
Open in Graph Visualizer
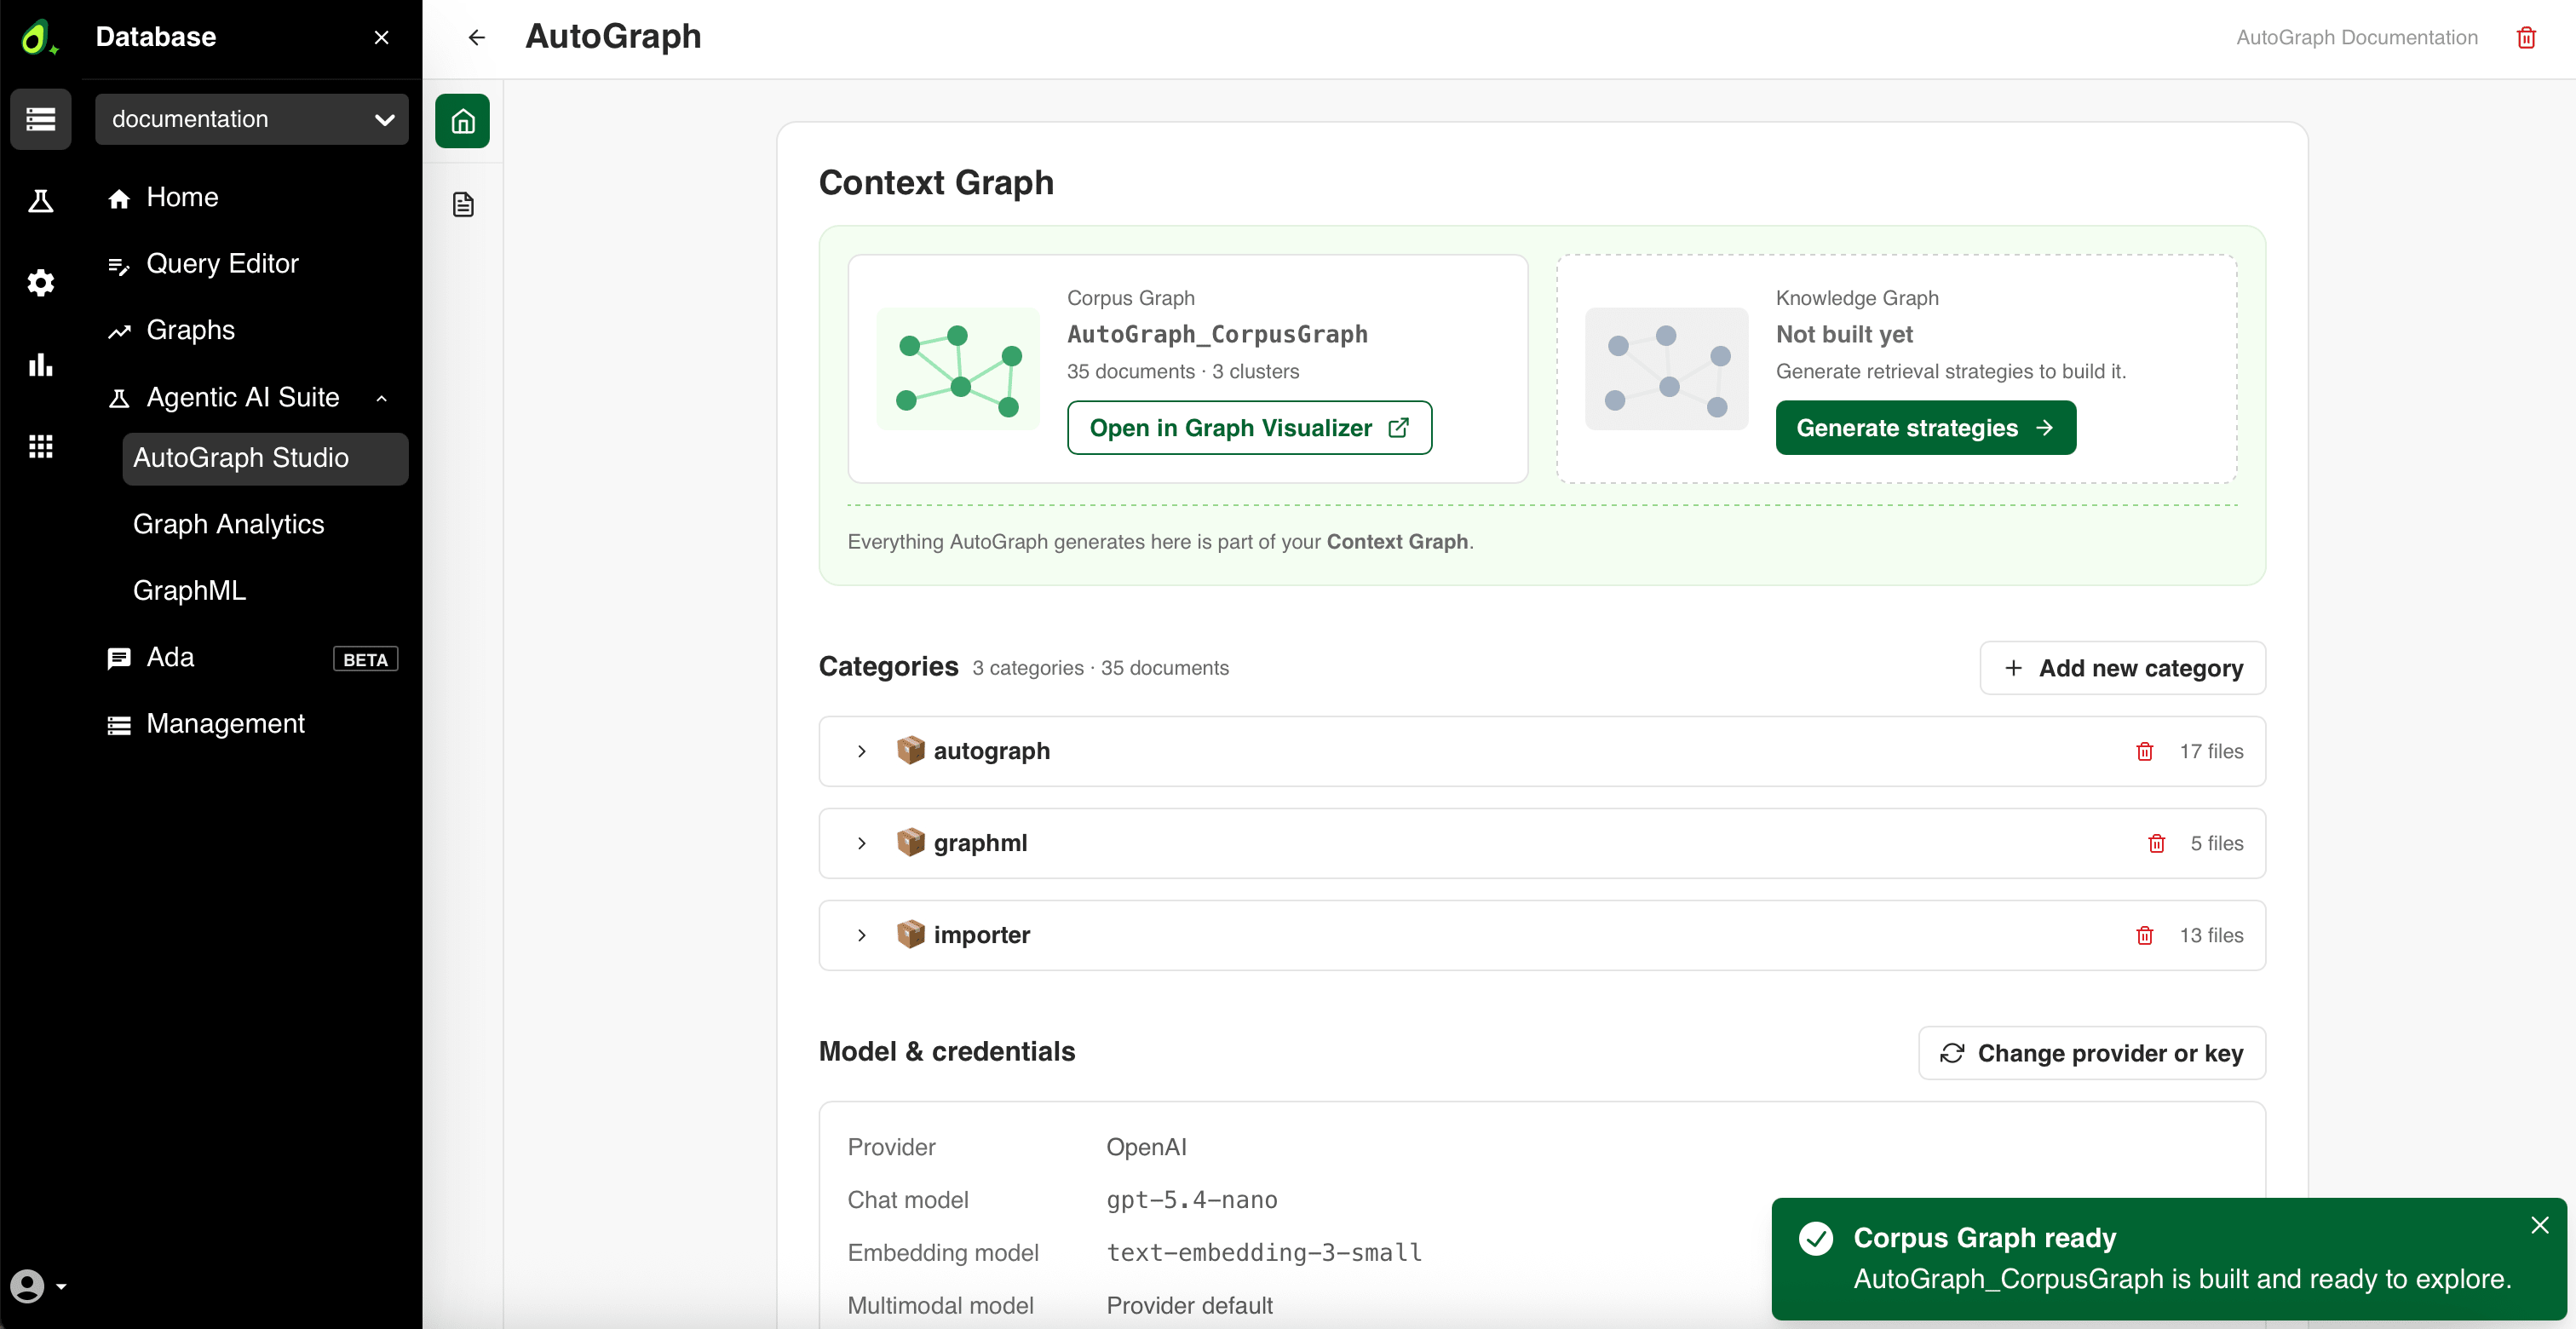click(x=1249, y=428)
